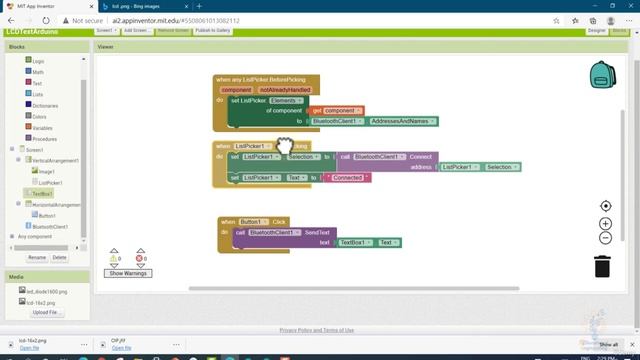Viewport: 640px width, 360px height.
Task: Open the TextBox1 component dropdown block
Action: point(356,242)
